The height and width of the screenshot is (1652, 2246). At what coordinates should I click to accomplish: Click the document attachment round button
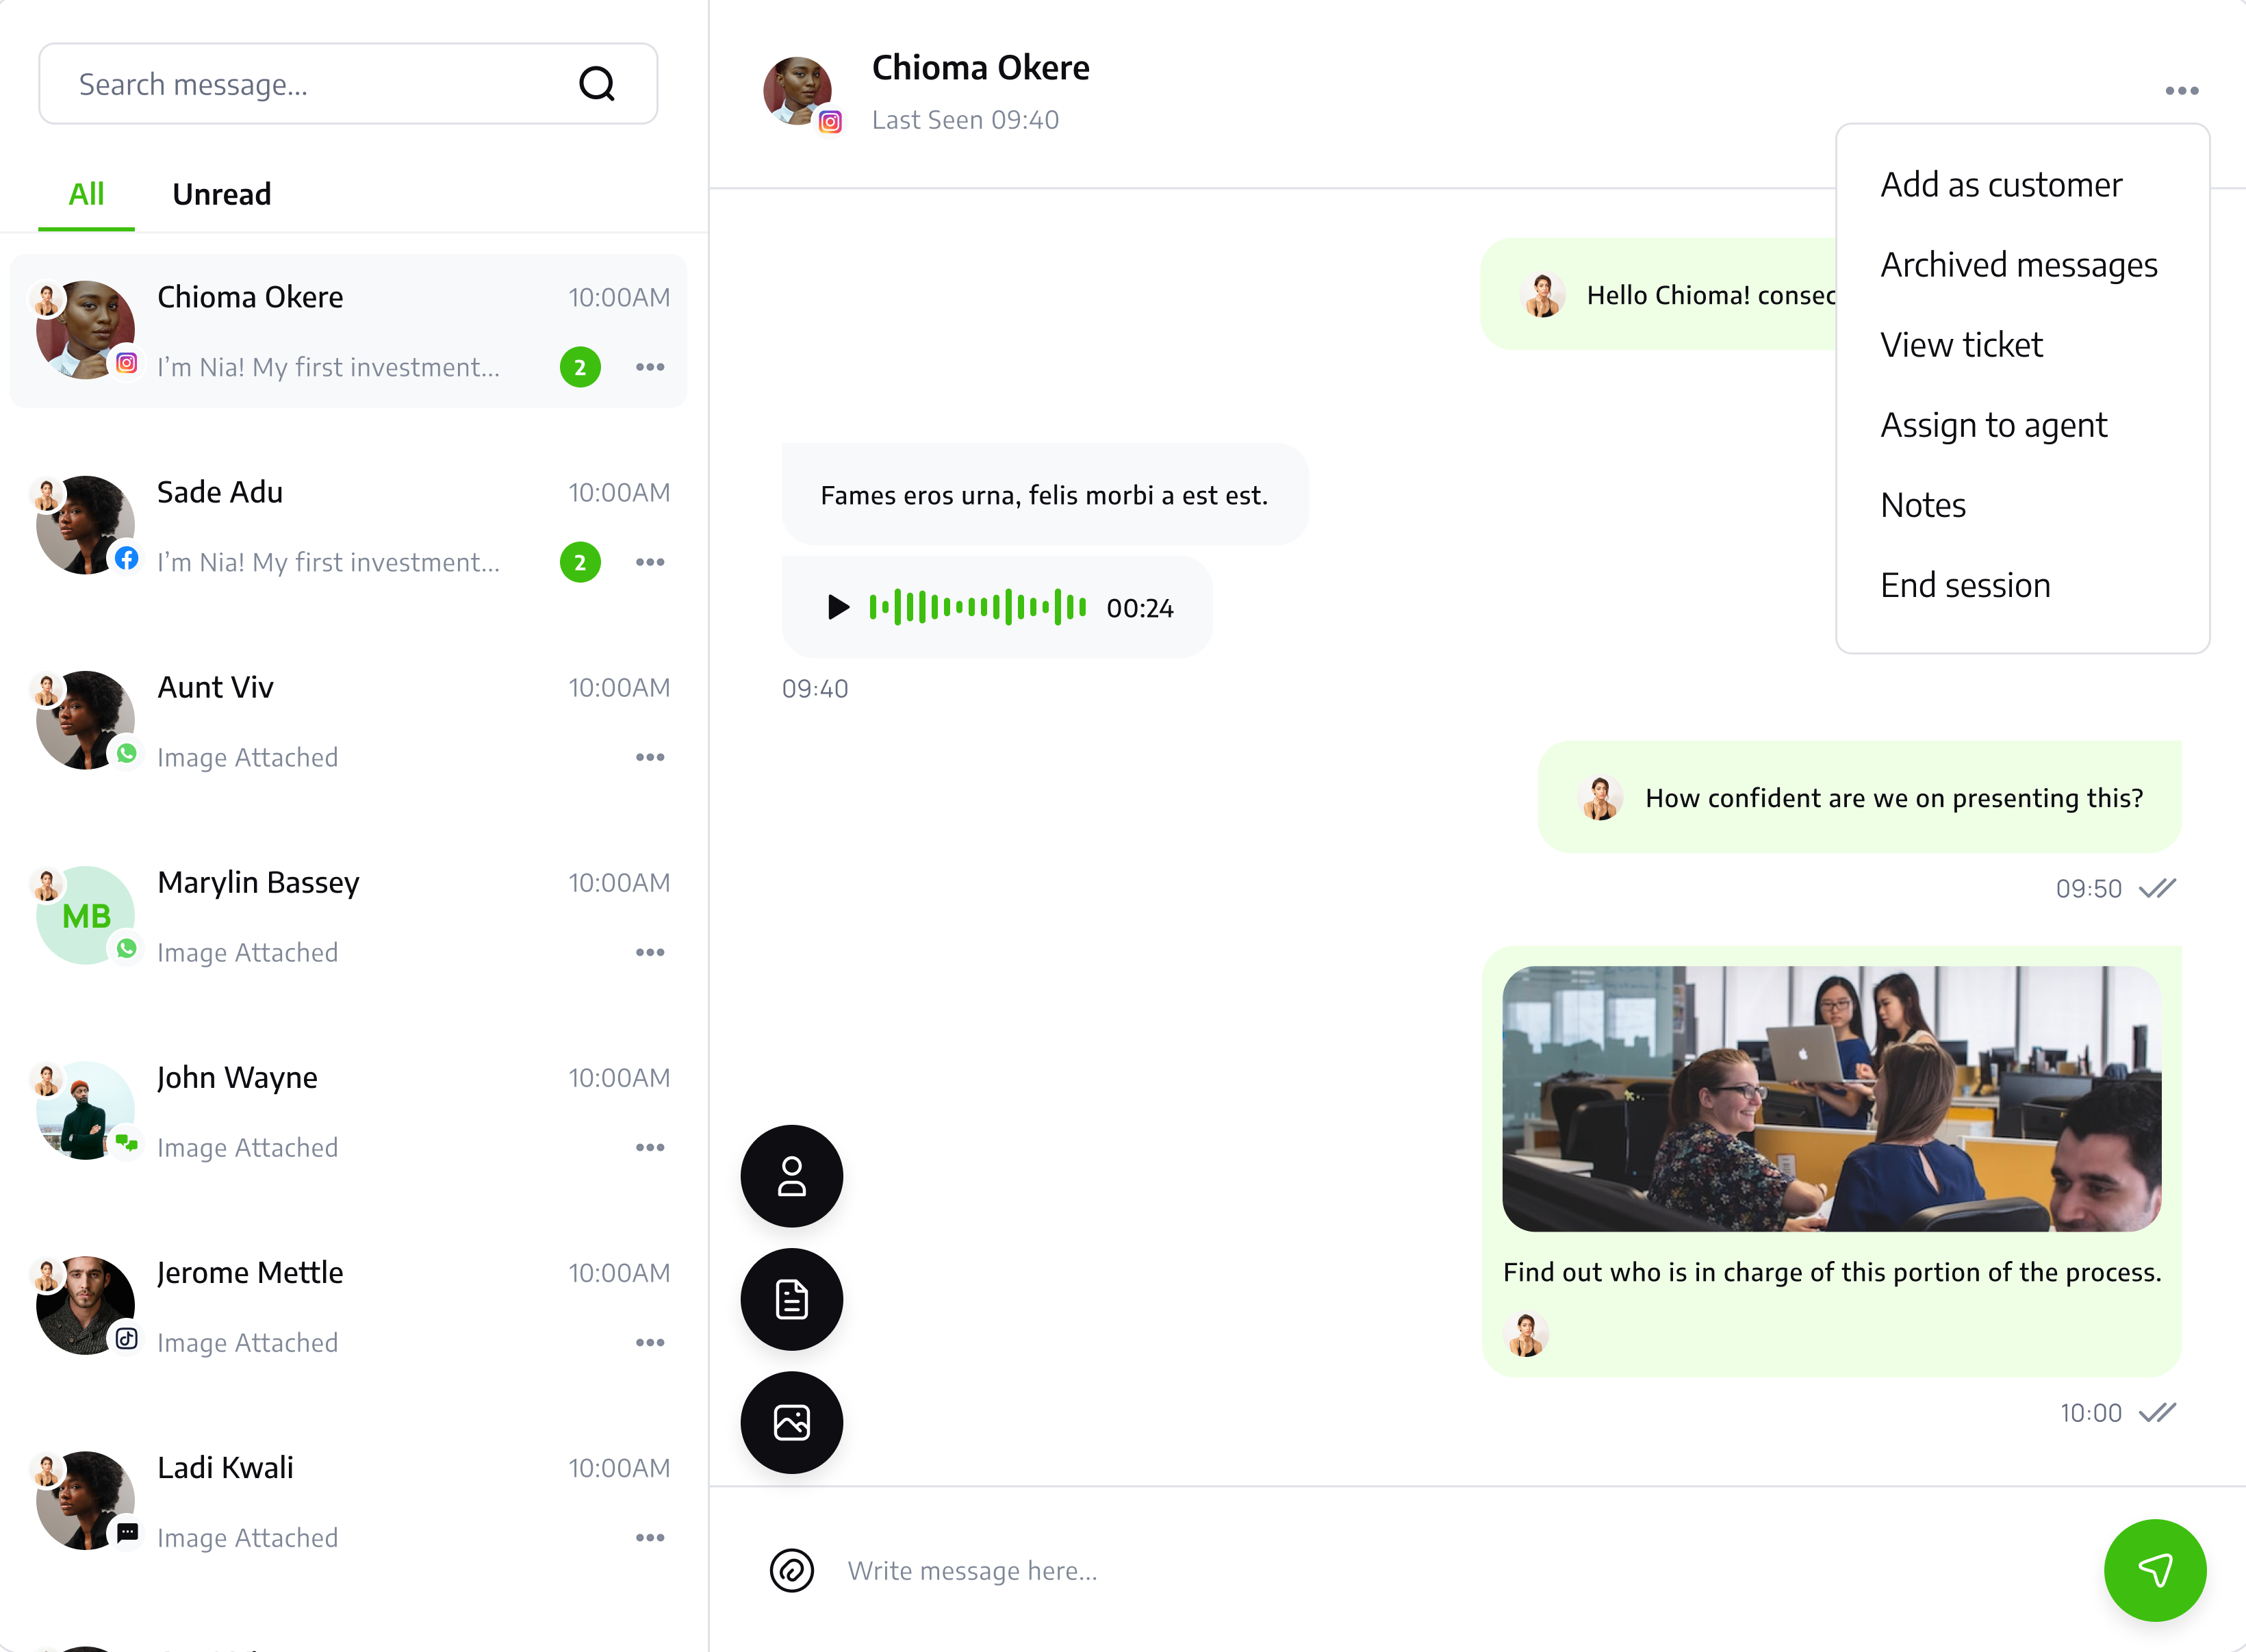tap(792, 1300)
